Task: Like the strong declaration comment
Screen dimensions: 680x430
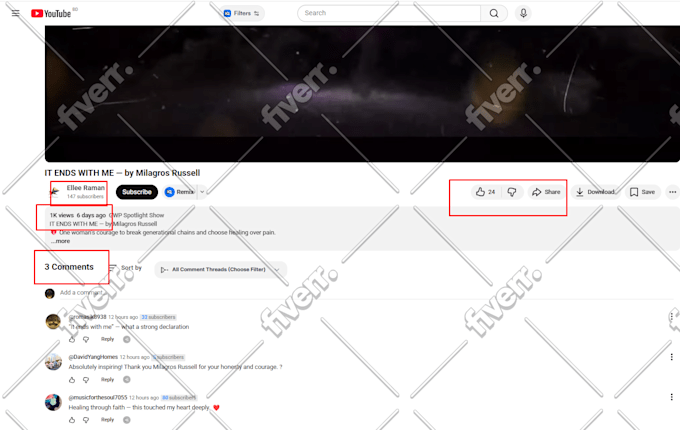Action: [72, 339]
